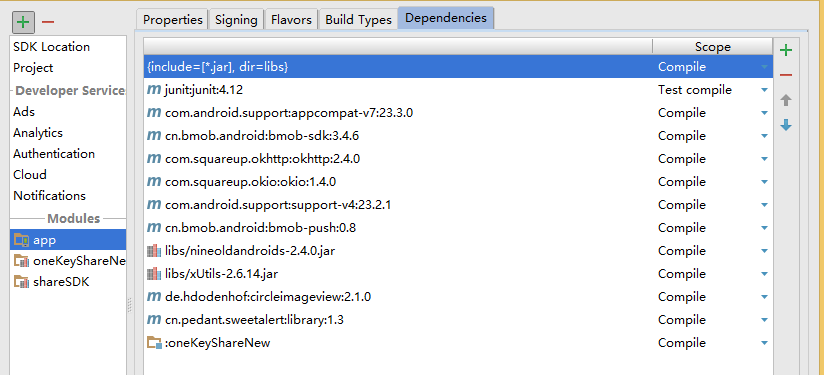
Task: Open scope dropdown for bmob-push row
Action: pos(764,228)
